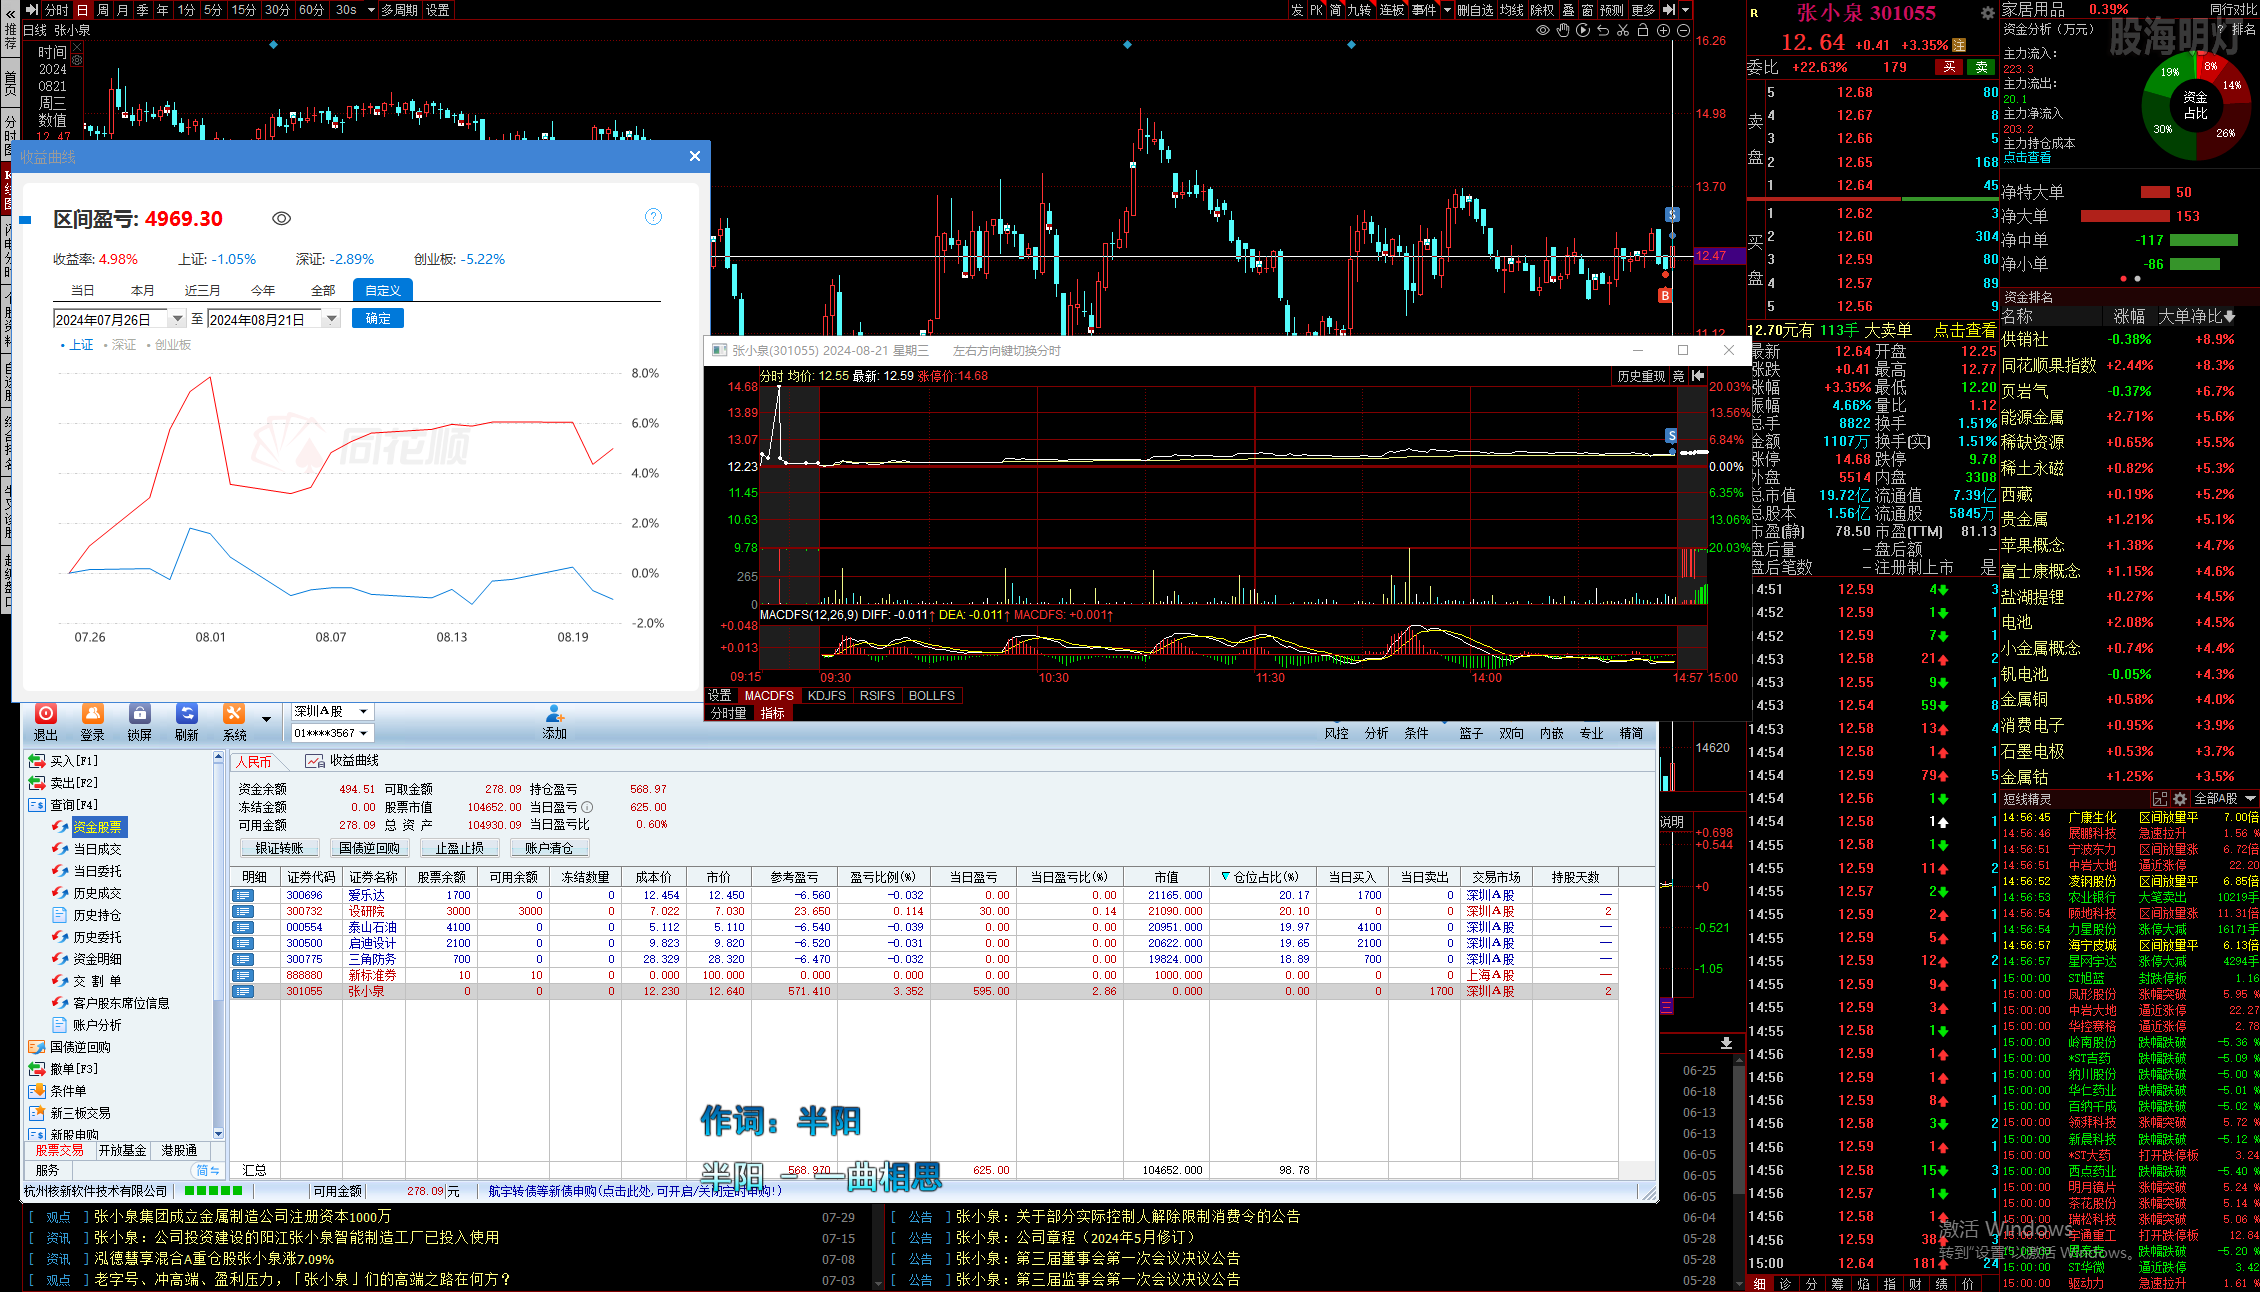Click the 卖出[F2] sell entry
The width and height of the screenshot is (2260, 1292).
pyautogui.click(x=64, y=783)
